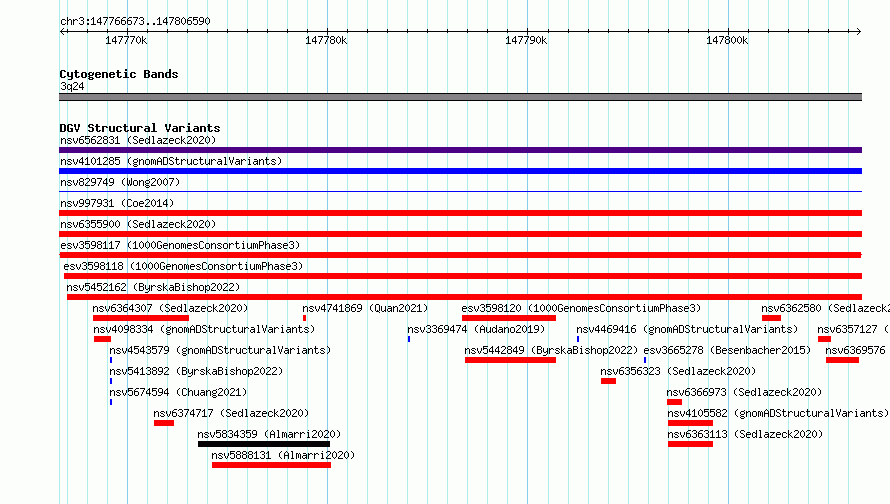Click the Cytogenetic Bands track title
Image resolution: width=890 pixels, height=504 pixels.
(119, 74)
